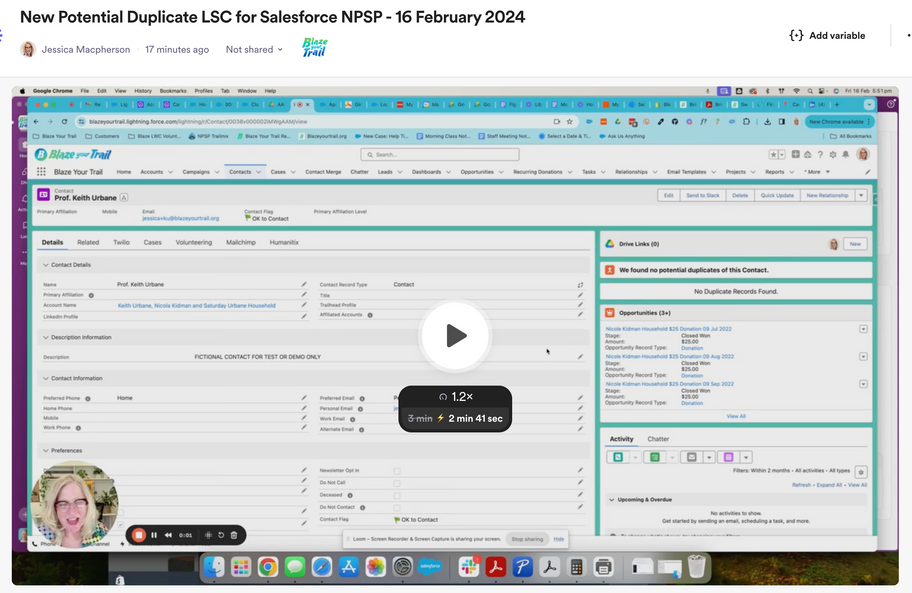Click the Loom stop recording button
This screenshot has height=593, width=912.
(138, 535)
